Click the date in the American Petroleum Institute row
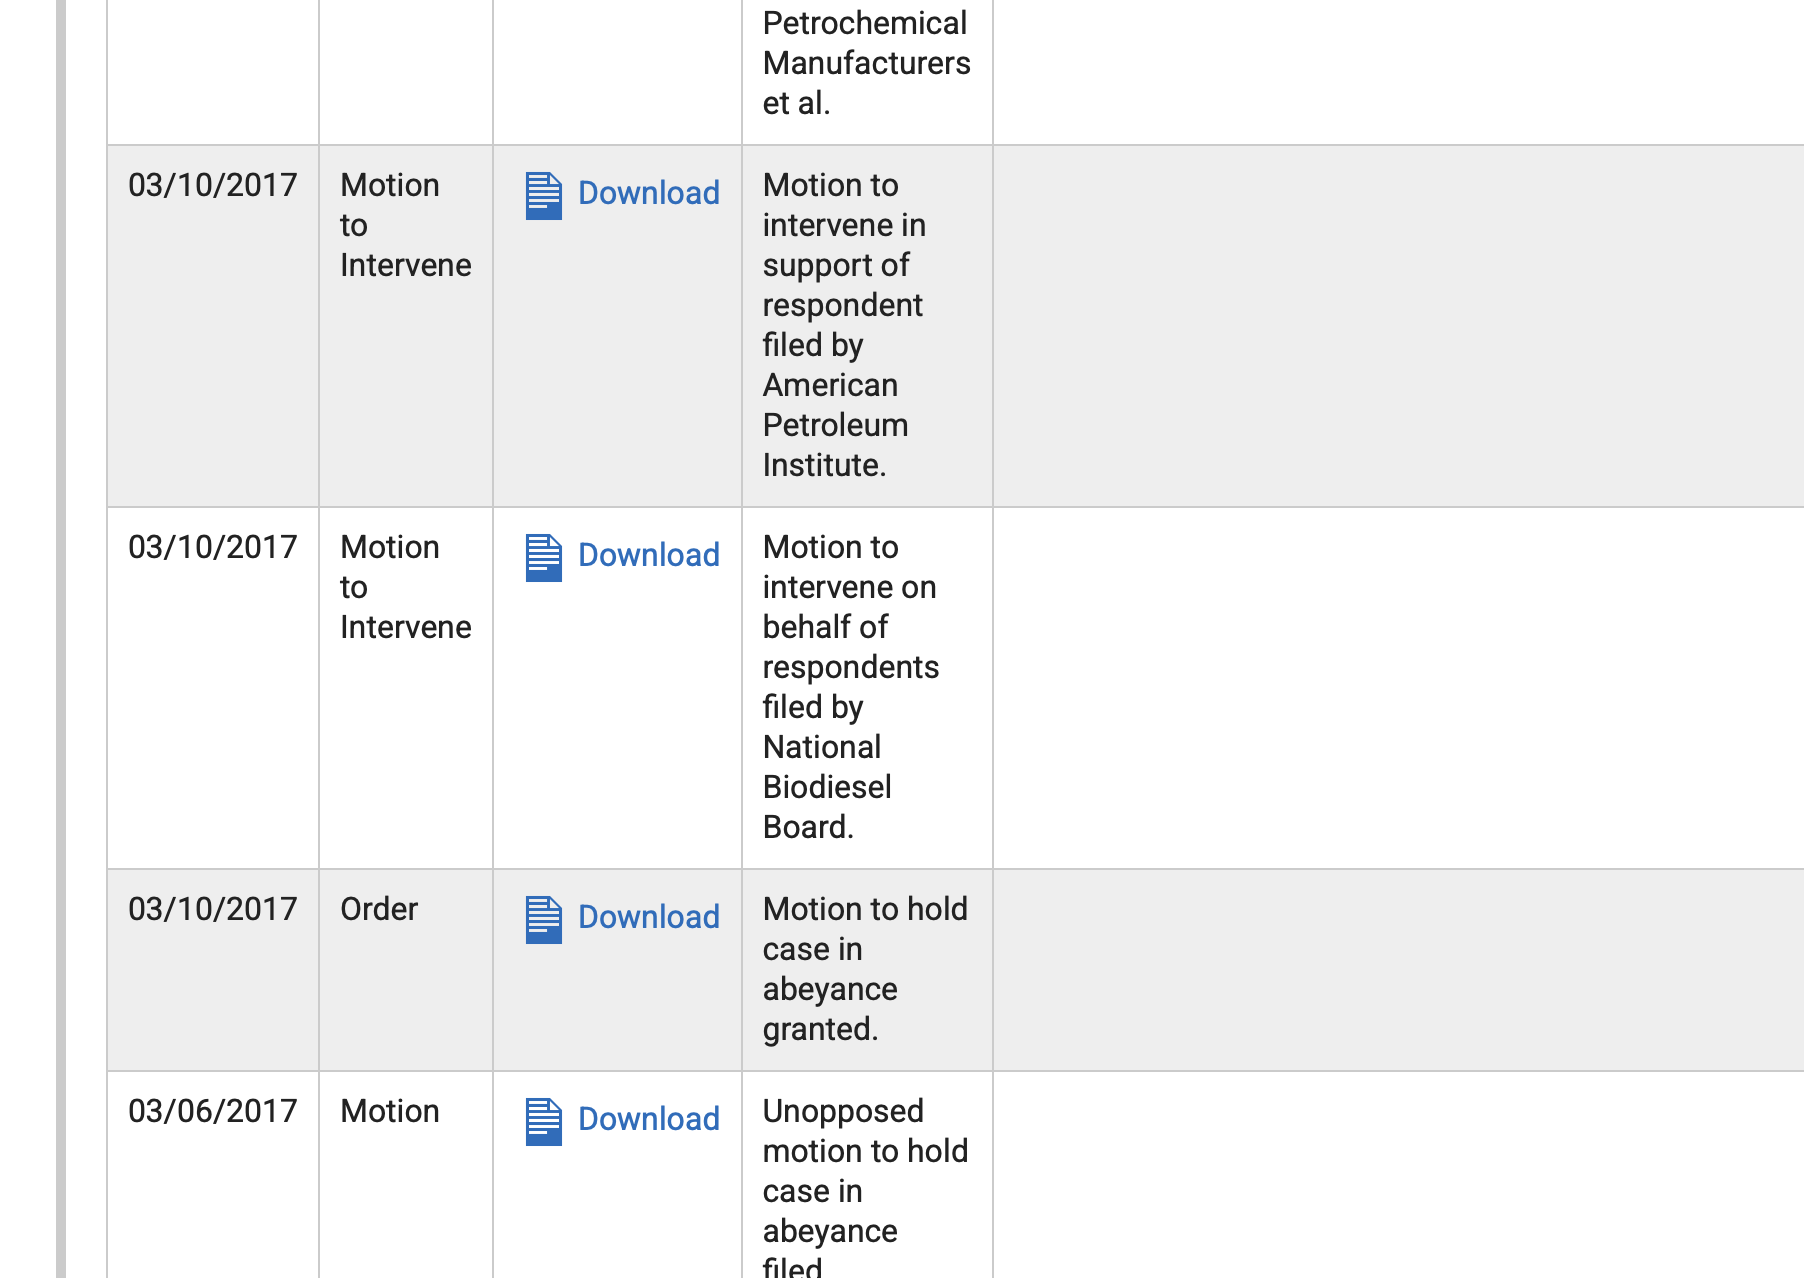Image resolution: width=1804 pixels, height=1278 pixels. [x=213, y=185]
